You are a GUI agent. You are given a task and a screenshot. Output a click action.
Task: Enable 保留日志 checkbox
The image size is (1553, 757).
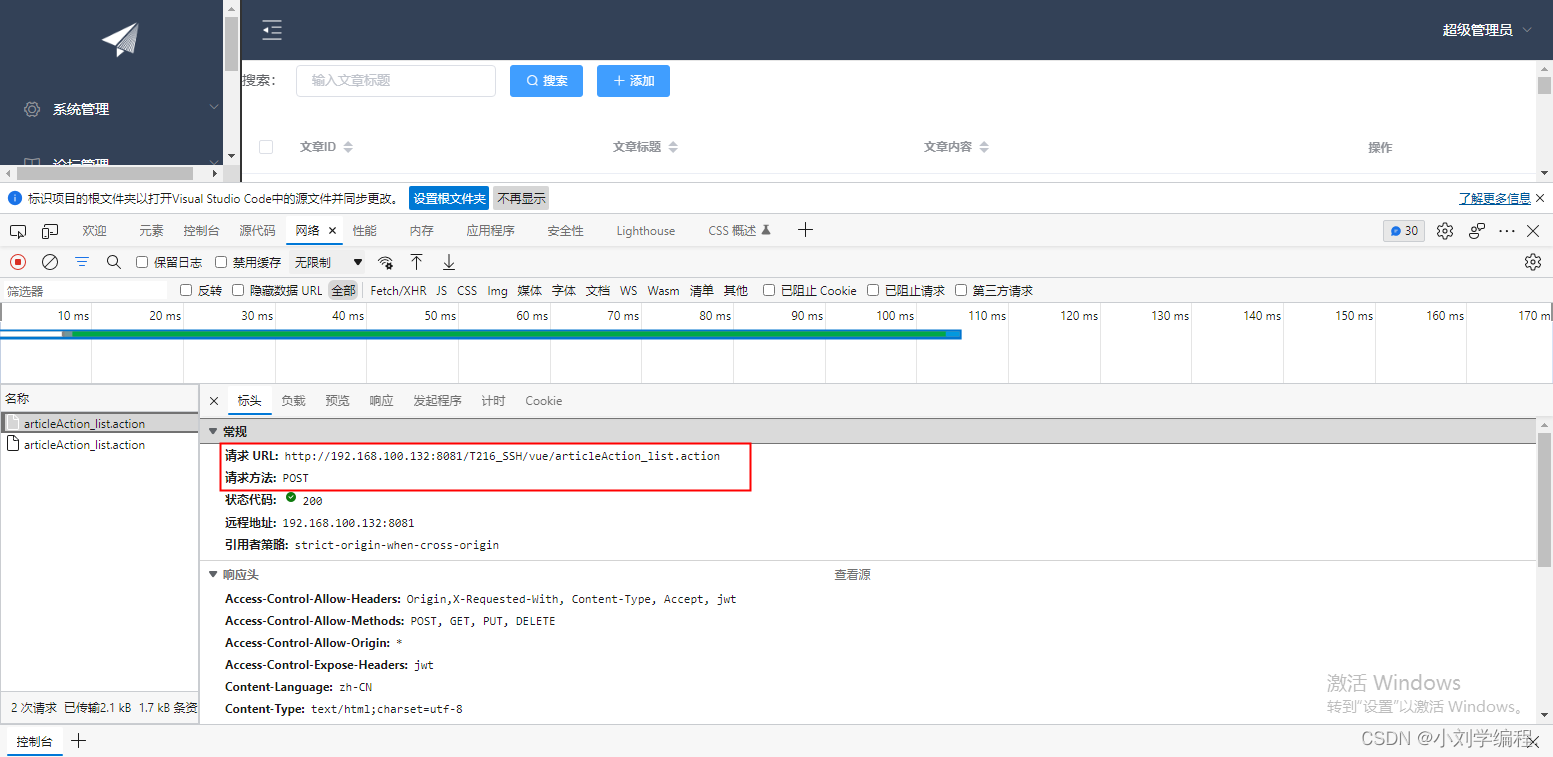point(142,262)
